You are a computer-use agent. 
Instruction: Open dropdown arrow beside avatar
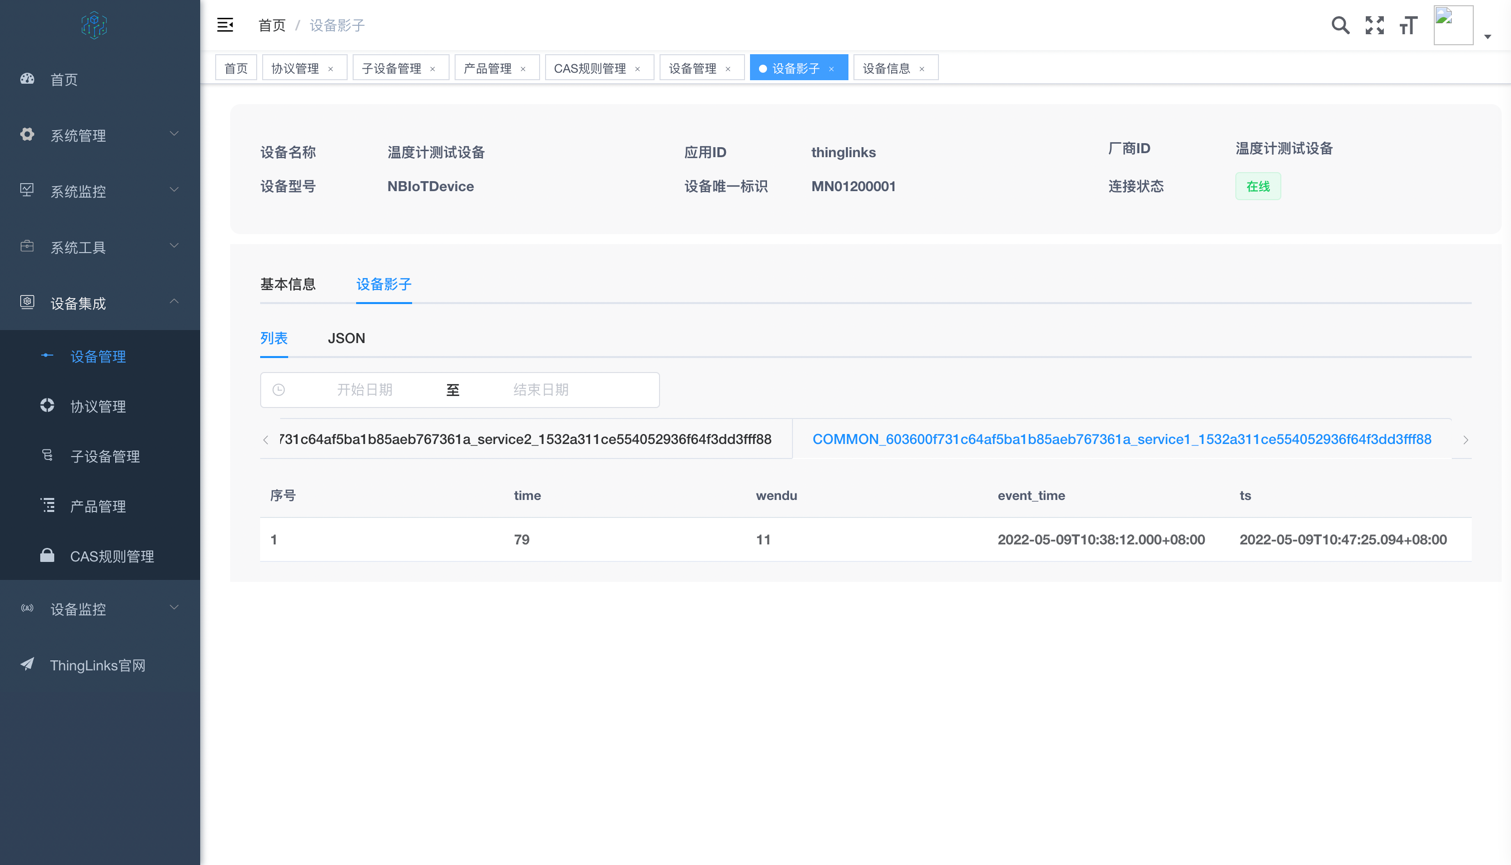(1488, 36)
